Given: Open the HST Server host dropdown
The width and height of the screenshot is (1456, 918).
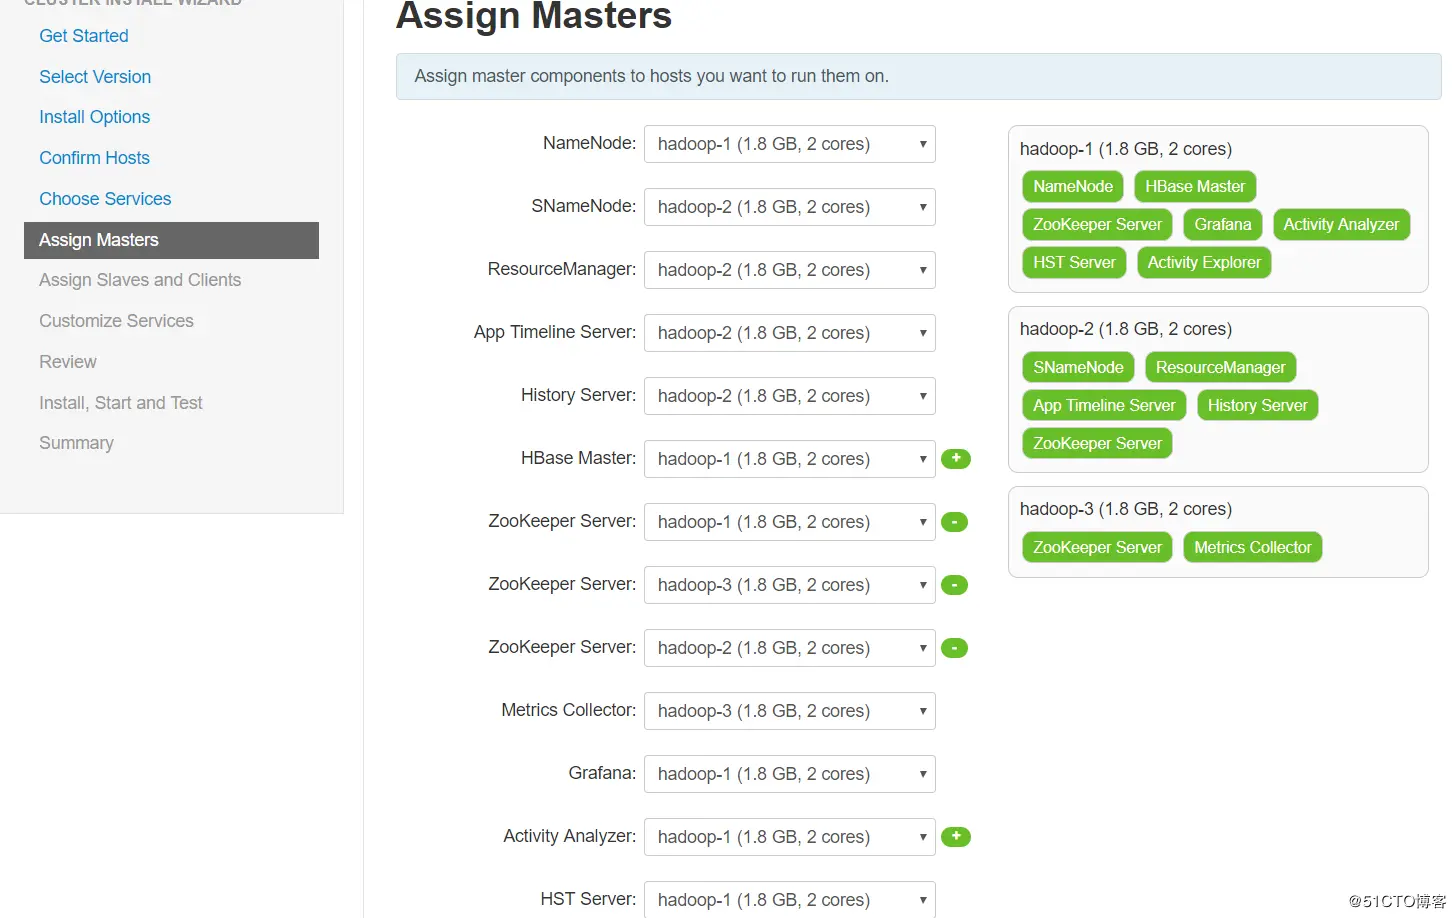Looking at the screenshot, I should pyautogui.click(x=790, y=899).
